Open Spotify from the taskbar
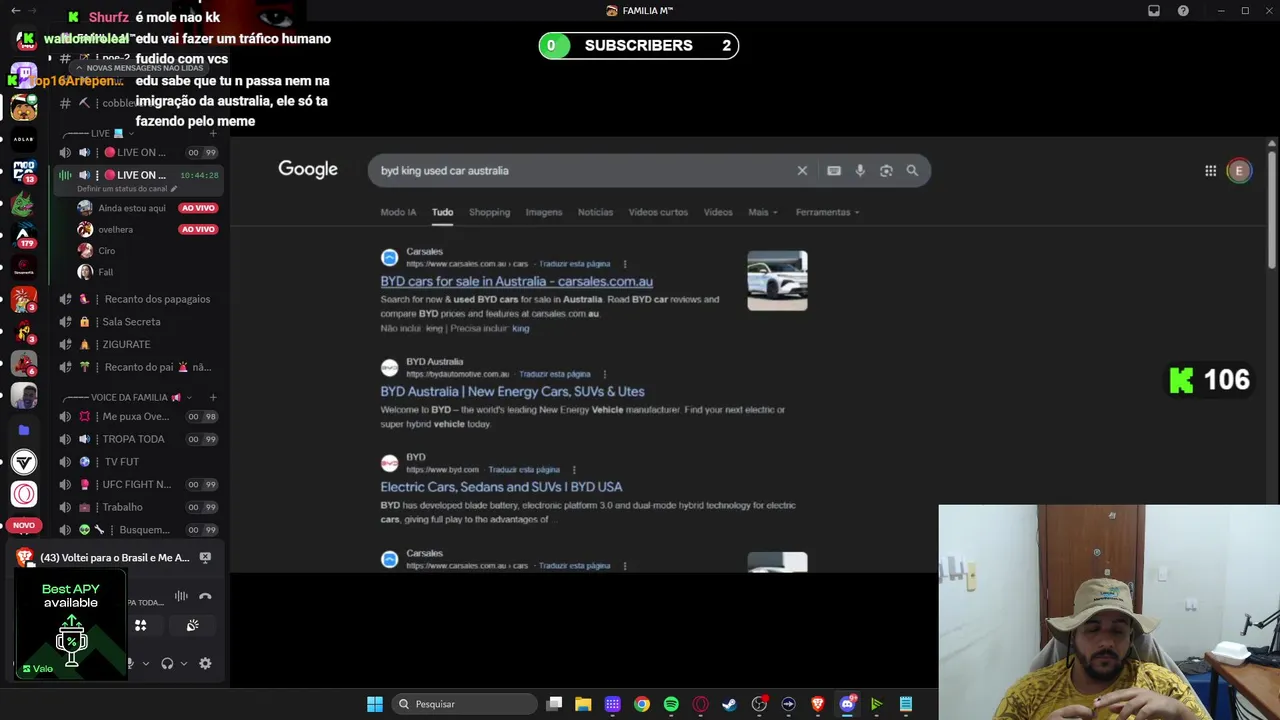The image size is (1280, 720). pos(671,704)
